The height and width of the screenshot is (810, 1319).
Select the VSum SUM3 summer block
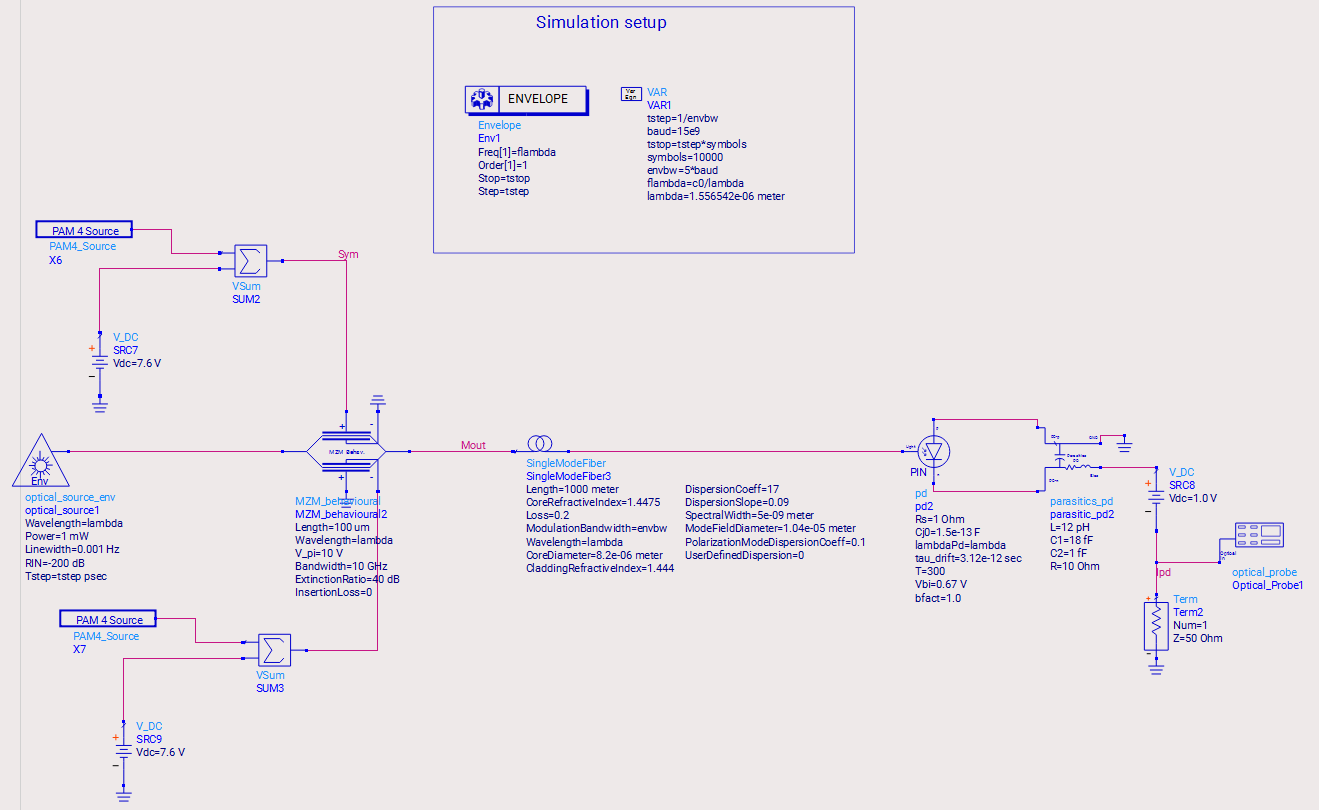(x=273, y=649)
